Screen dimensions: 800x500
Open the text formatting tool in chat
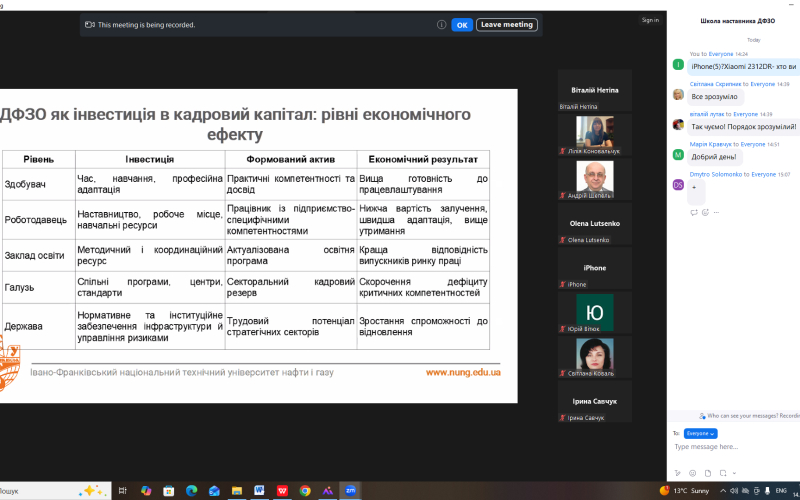tap(678, 473)
